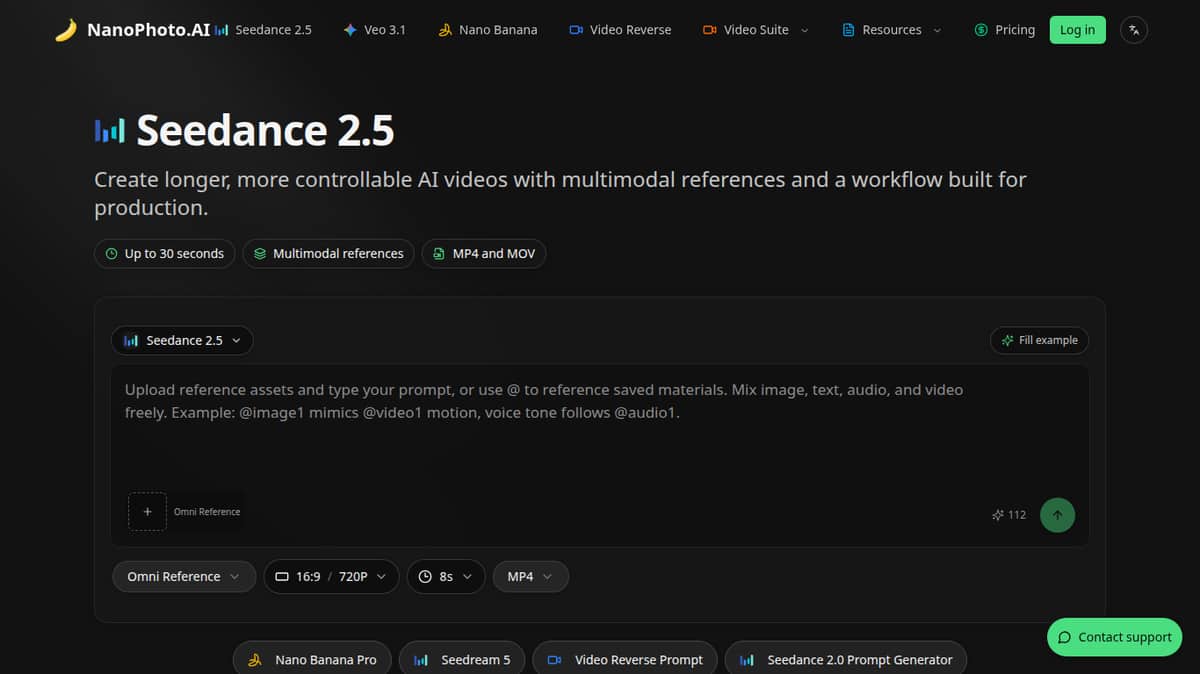The height and width of the screenshot is (674, 1200).
Task: Click the MP4 and MOV badge
Action: (x=484, y=254)
